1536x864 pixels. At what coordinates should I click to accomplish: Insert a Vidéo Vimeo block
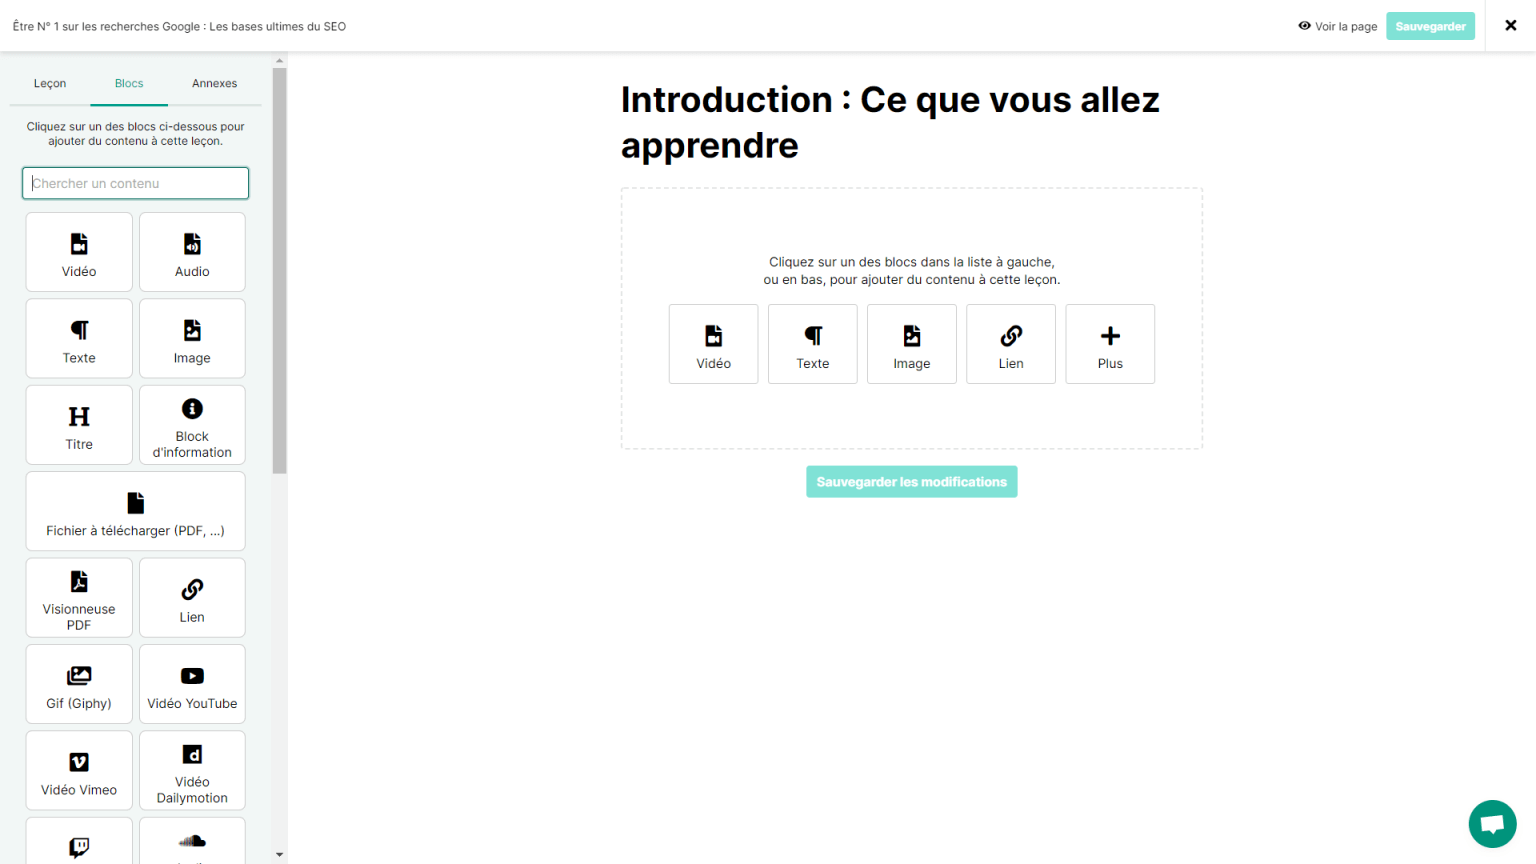tap(79, 771)
